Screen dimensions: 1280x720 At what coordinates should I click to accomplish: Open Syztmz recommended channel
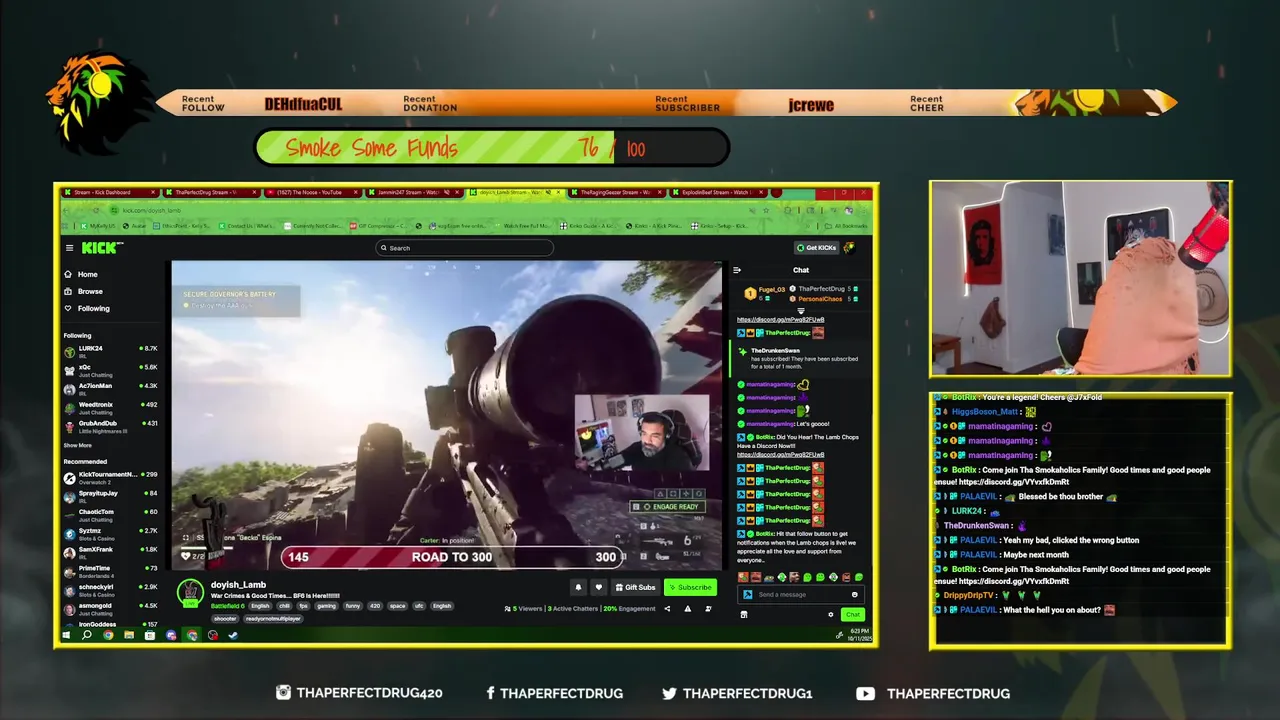coord(110,533)
